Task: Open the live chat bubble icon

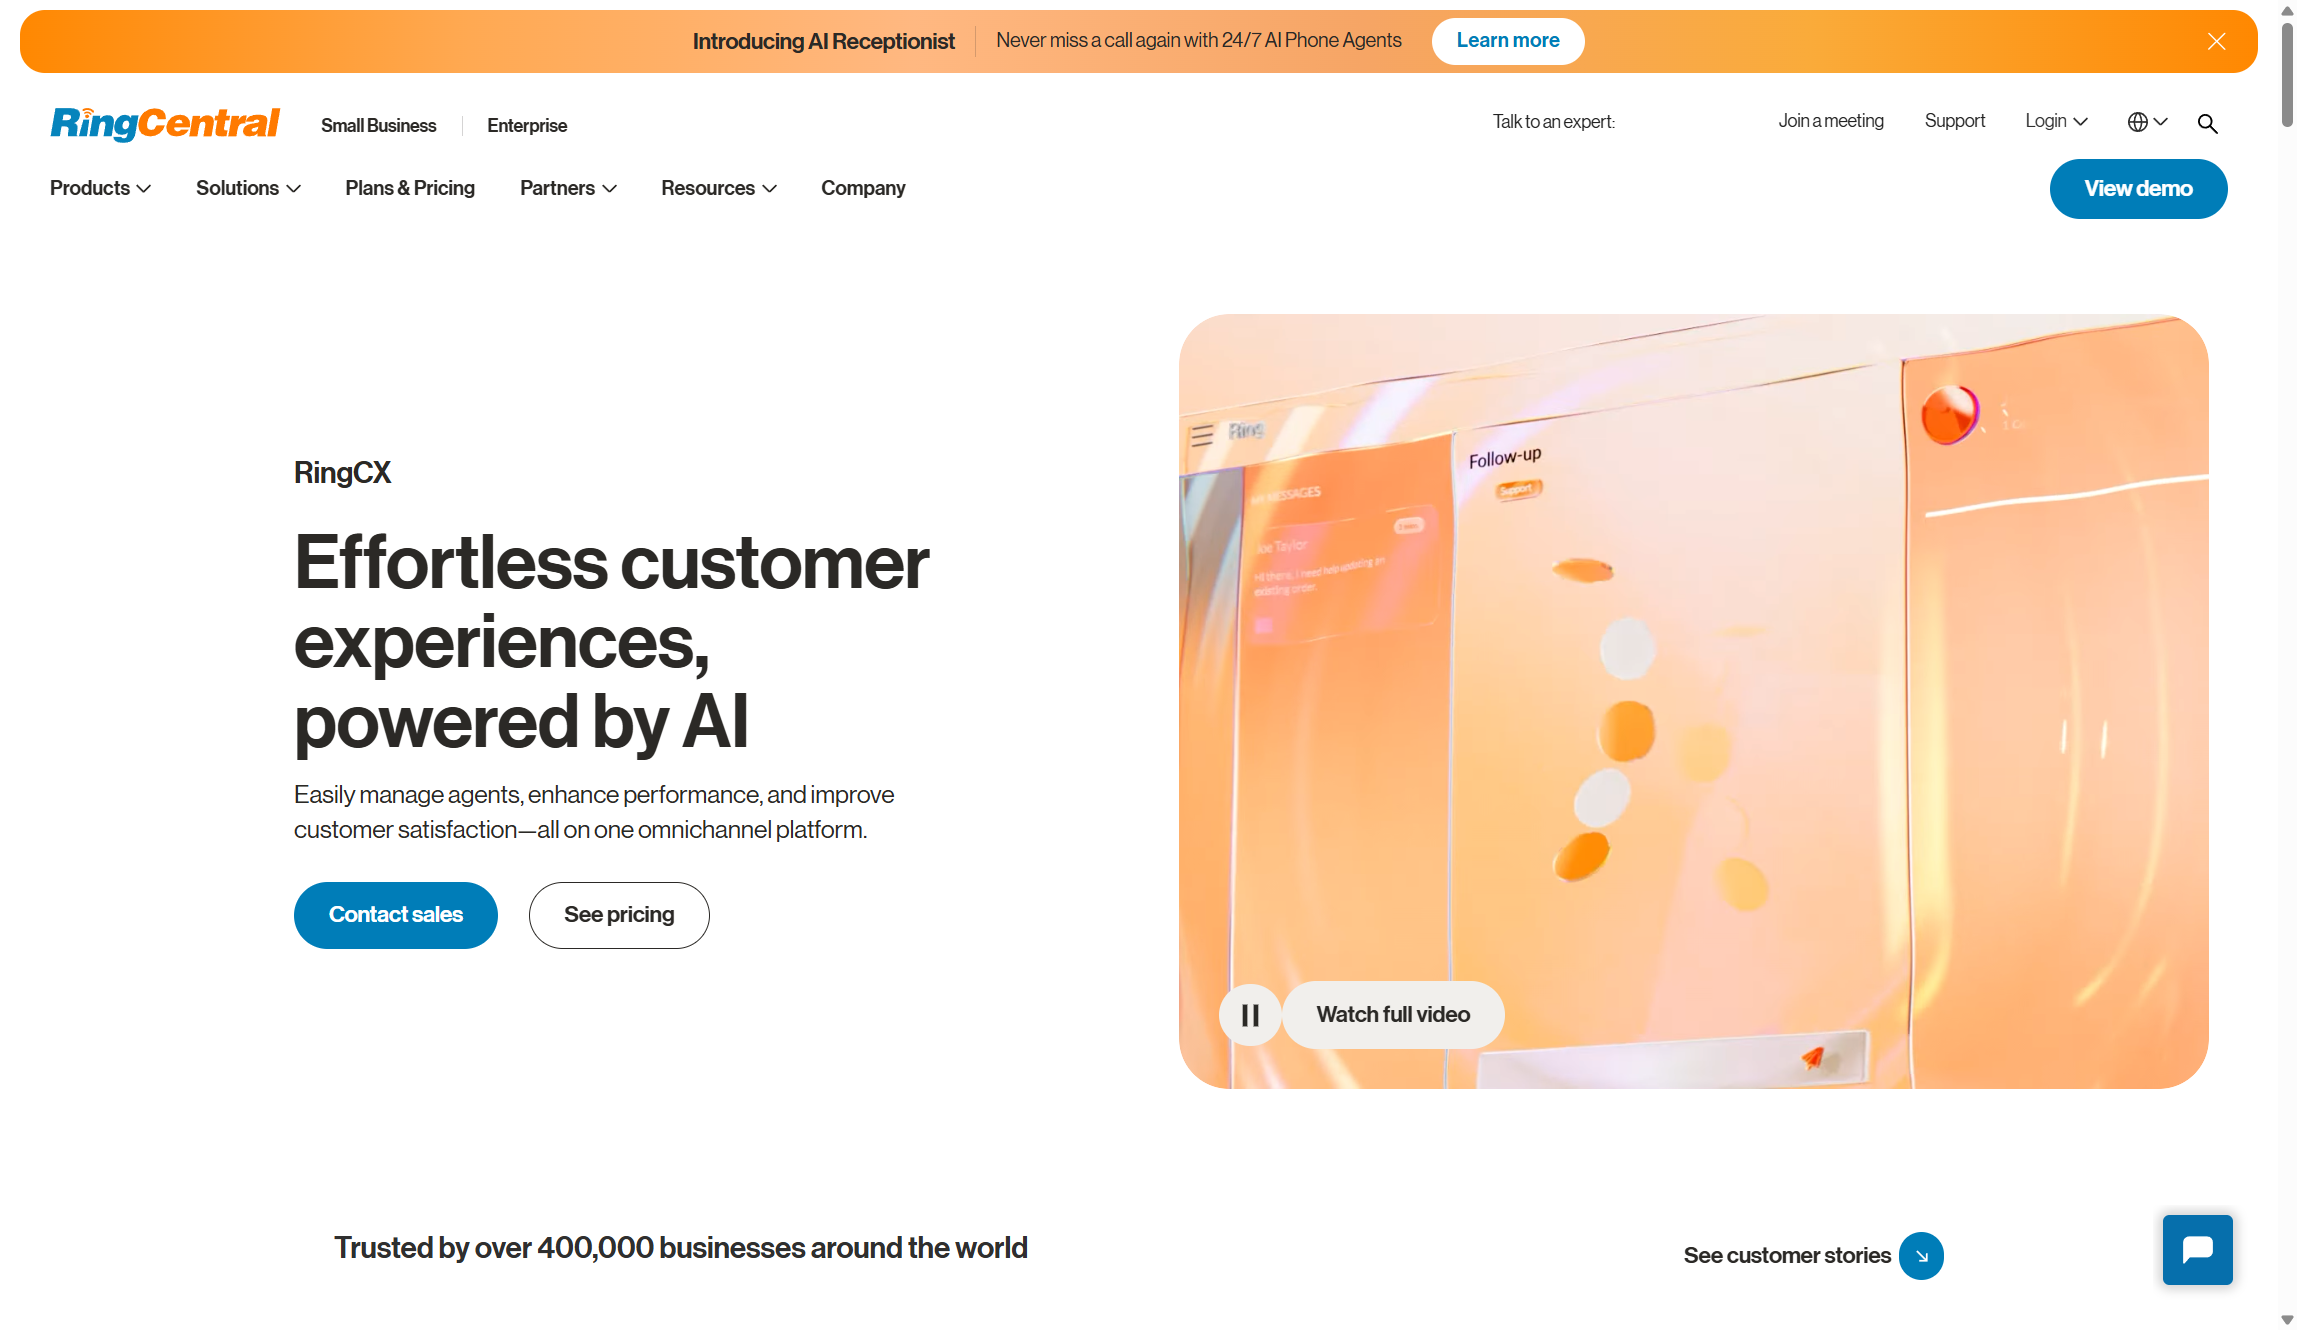Action: click(2197, 1249)
